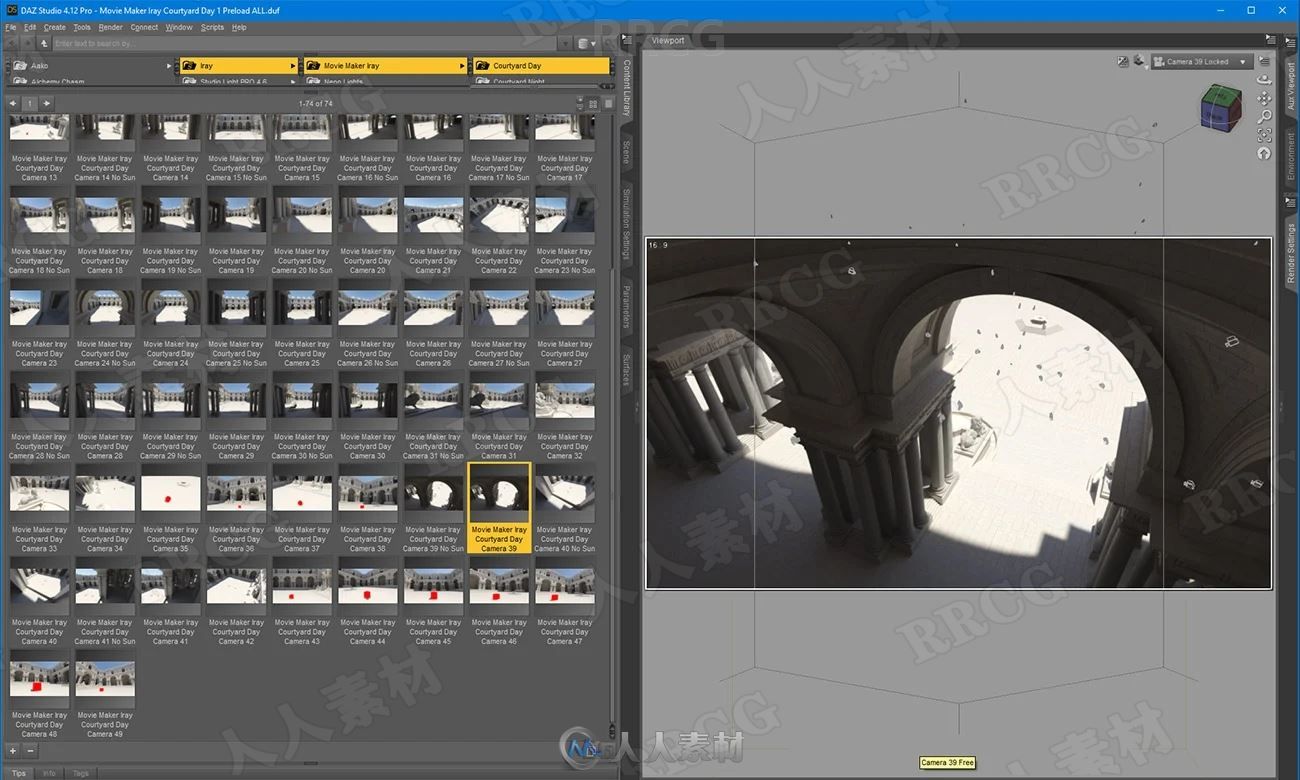Open the Help menu
This screenshot has width=1300, height=780.
coord(240,27)
